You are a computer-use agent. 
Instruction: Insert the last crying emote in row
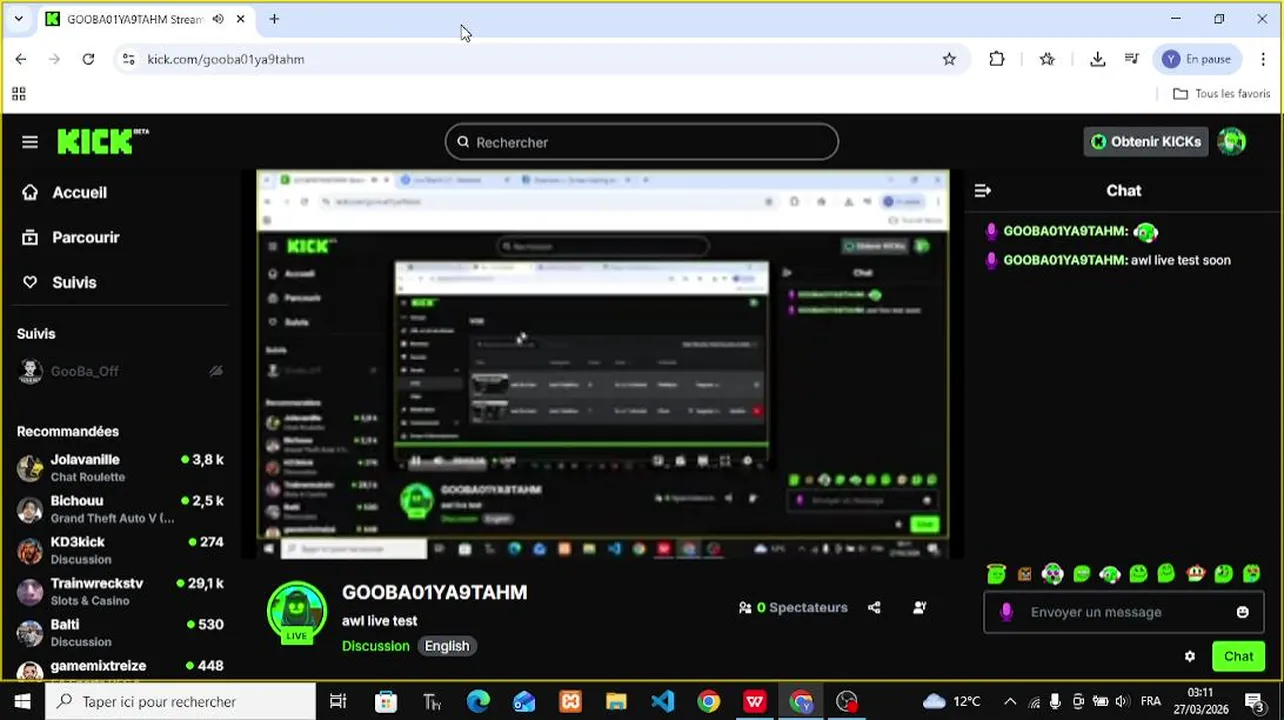pos(1252,574)
